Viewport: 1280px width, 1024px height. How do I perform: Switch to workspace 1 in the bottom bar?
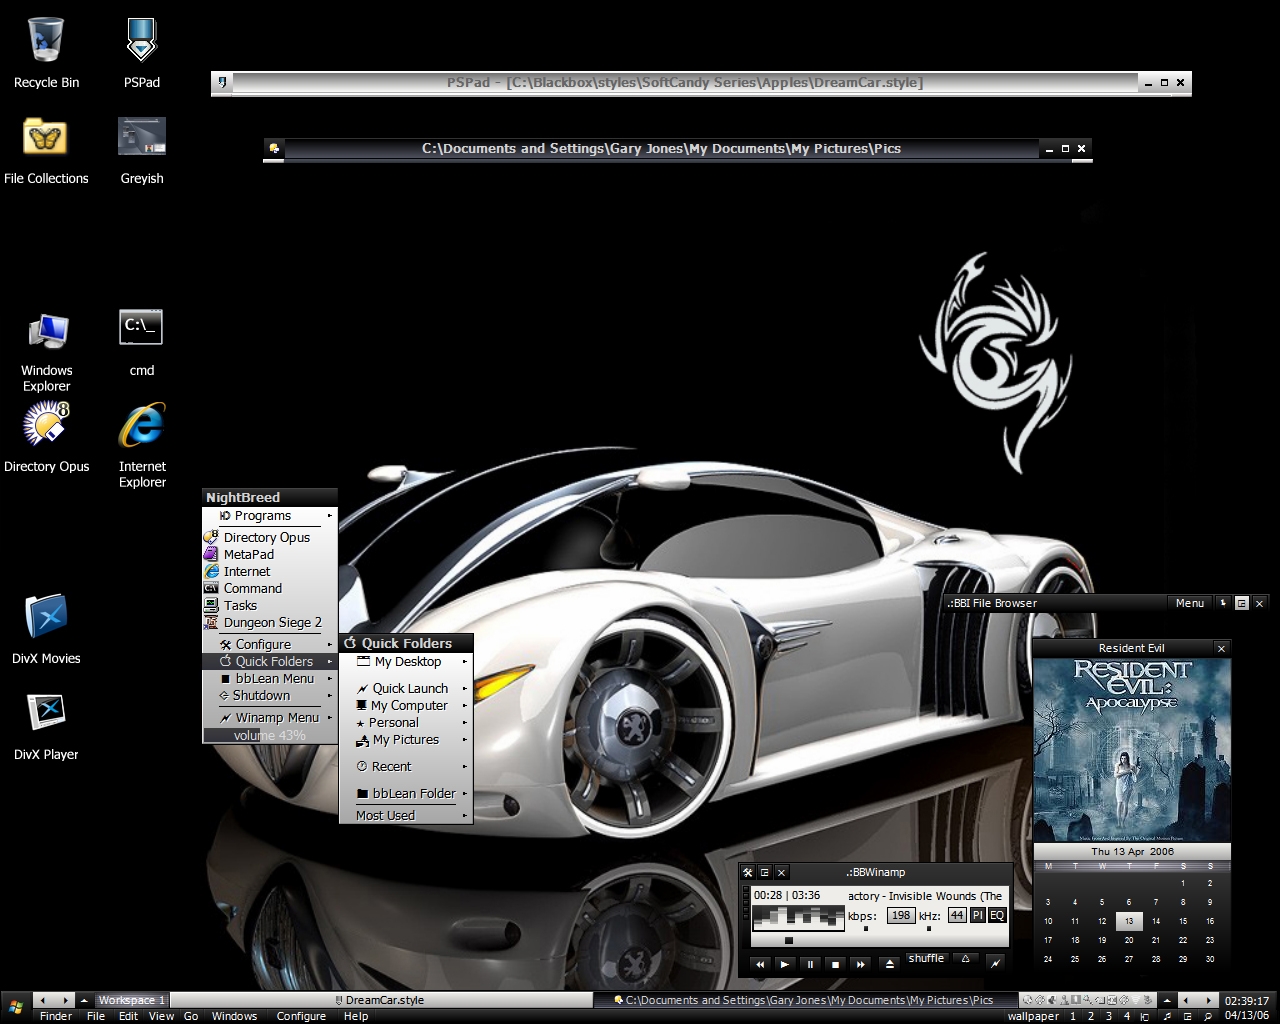[1073, 1016]
